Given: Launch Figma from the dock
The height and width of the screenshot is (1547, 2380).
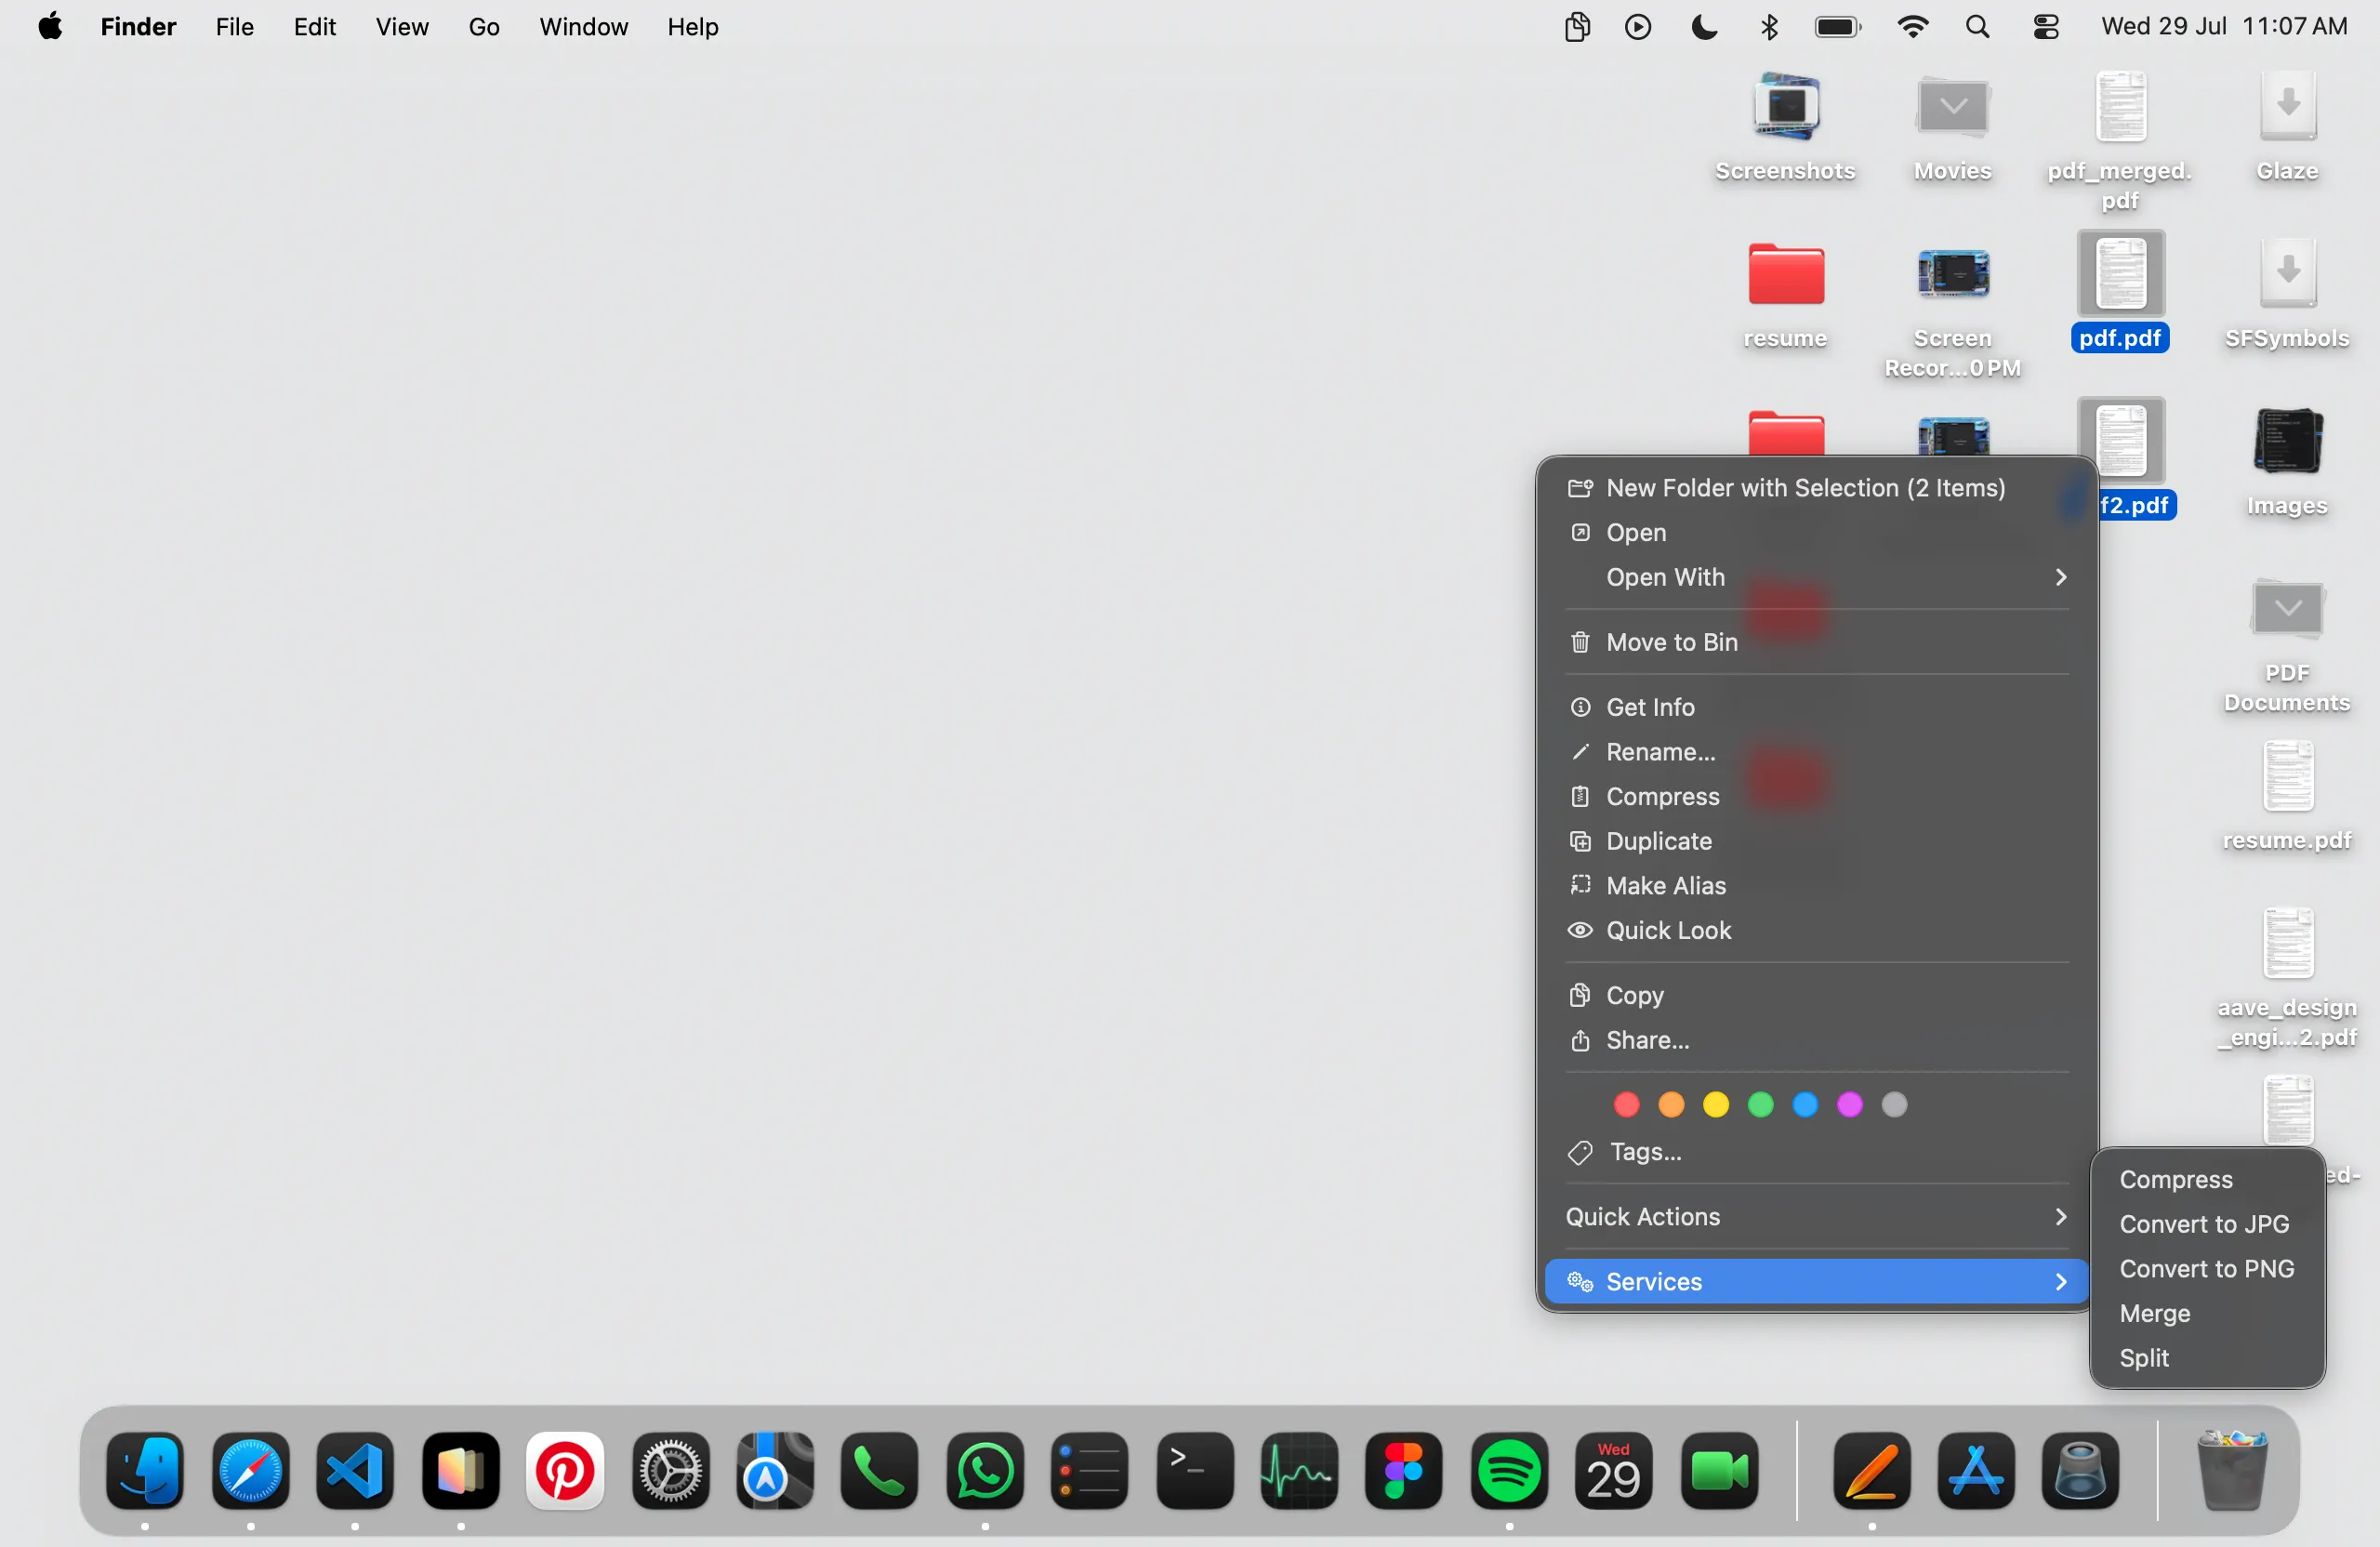Looking at the screenshot, I should pyautogui.click(x=1404, y=1471).
